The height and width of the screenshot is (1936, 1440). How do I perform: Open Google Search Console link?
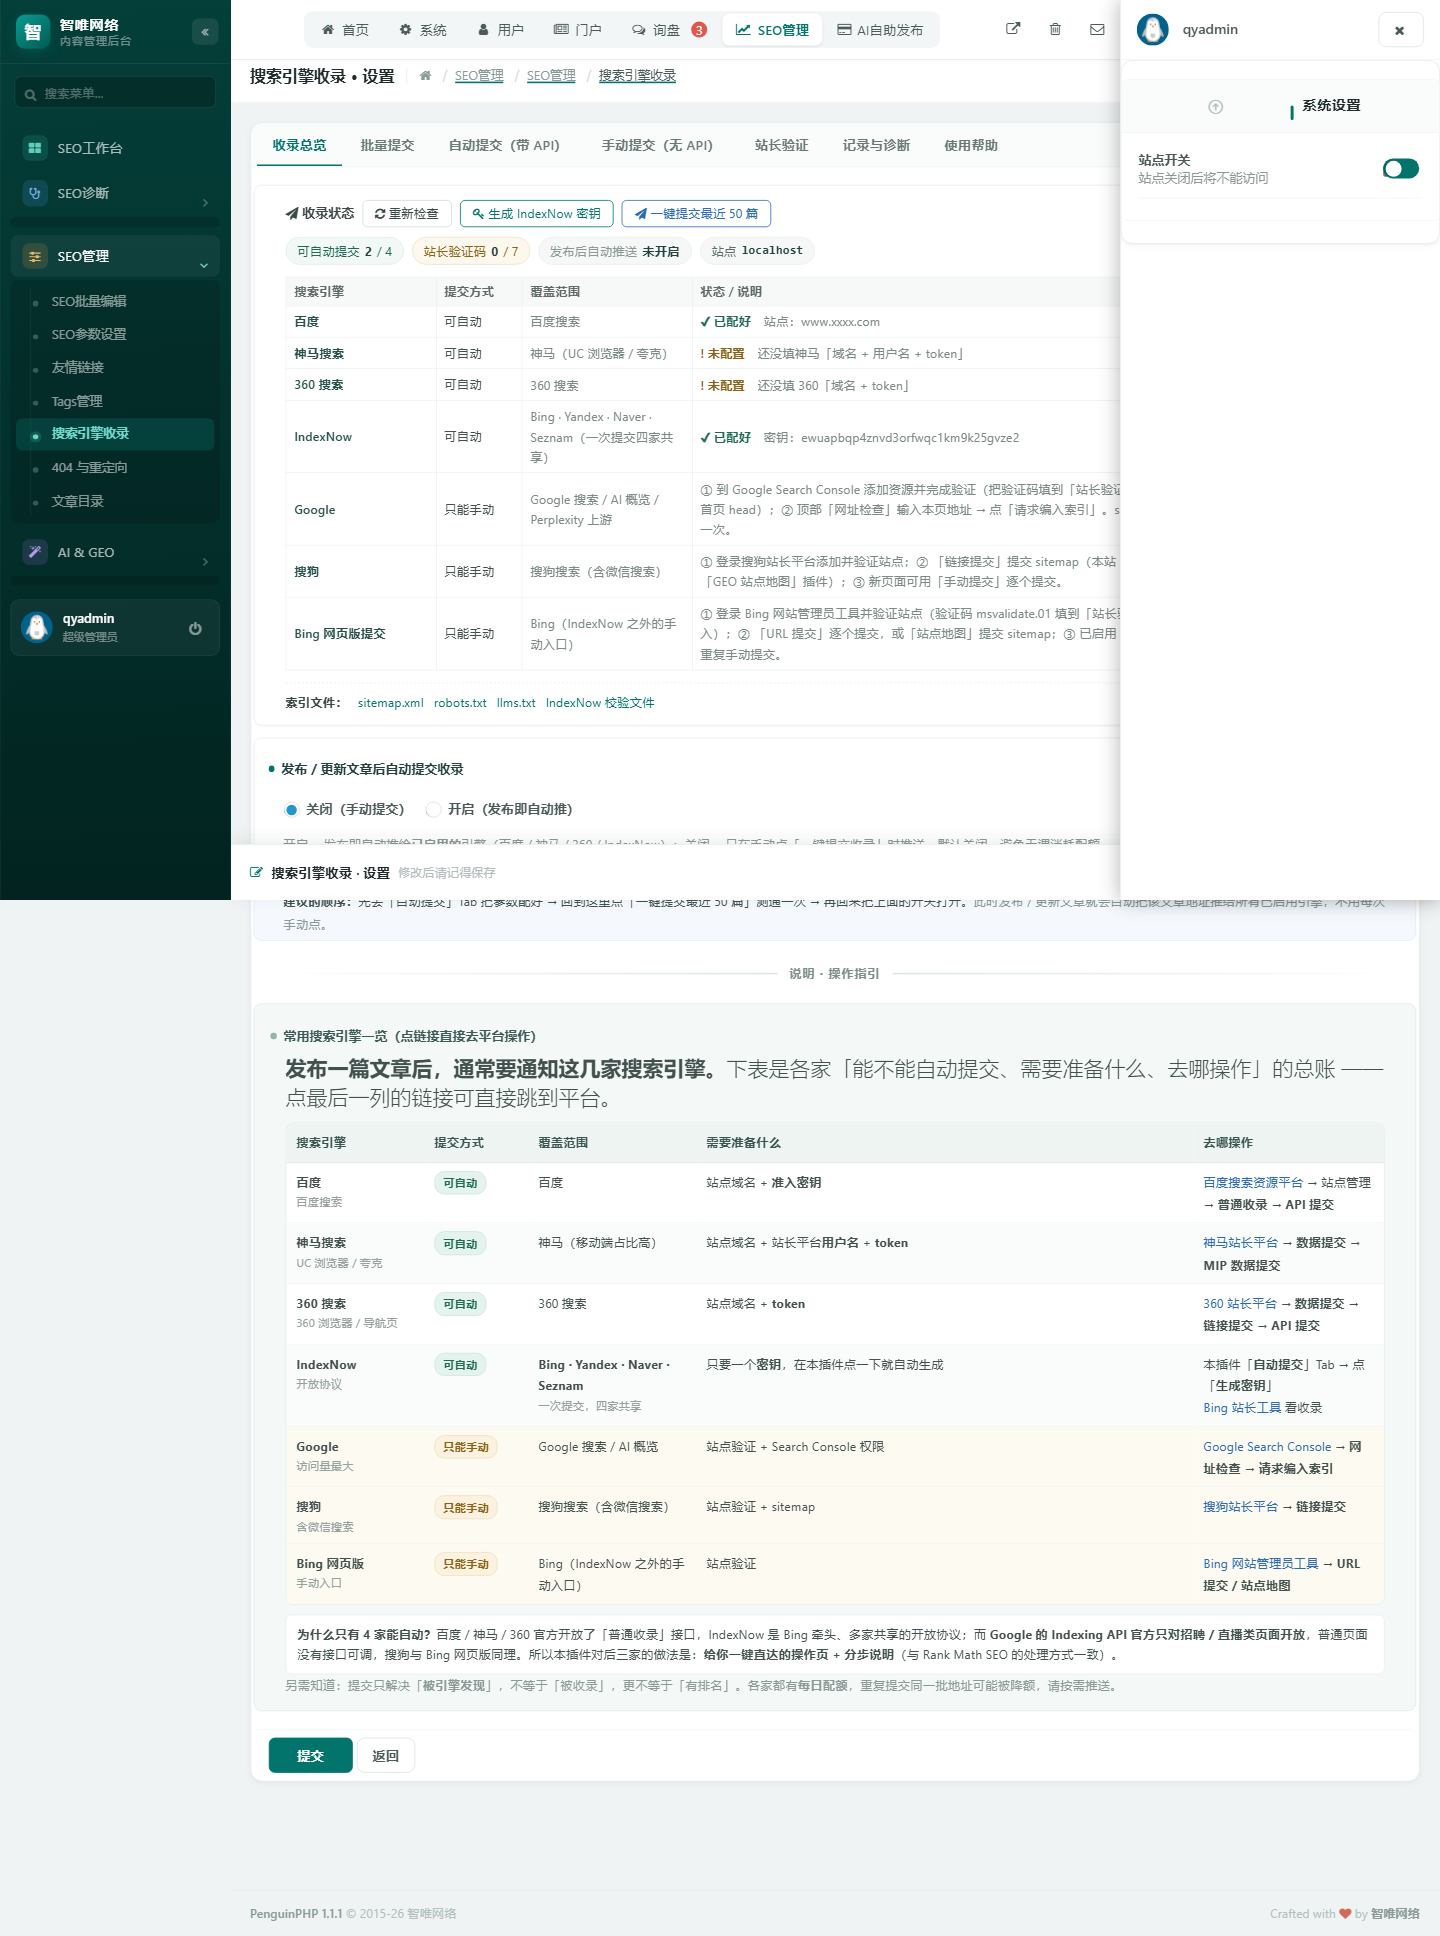(x=1267, y=1447)
